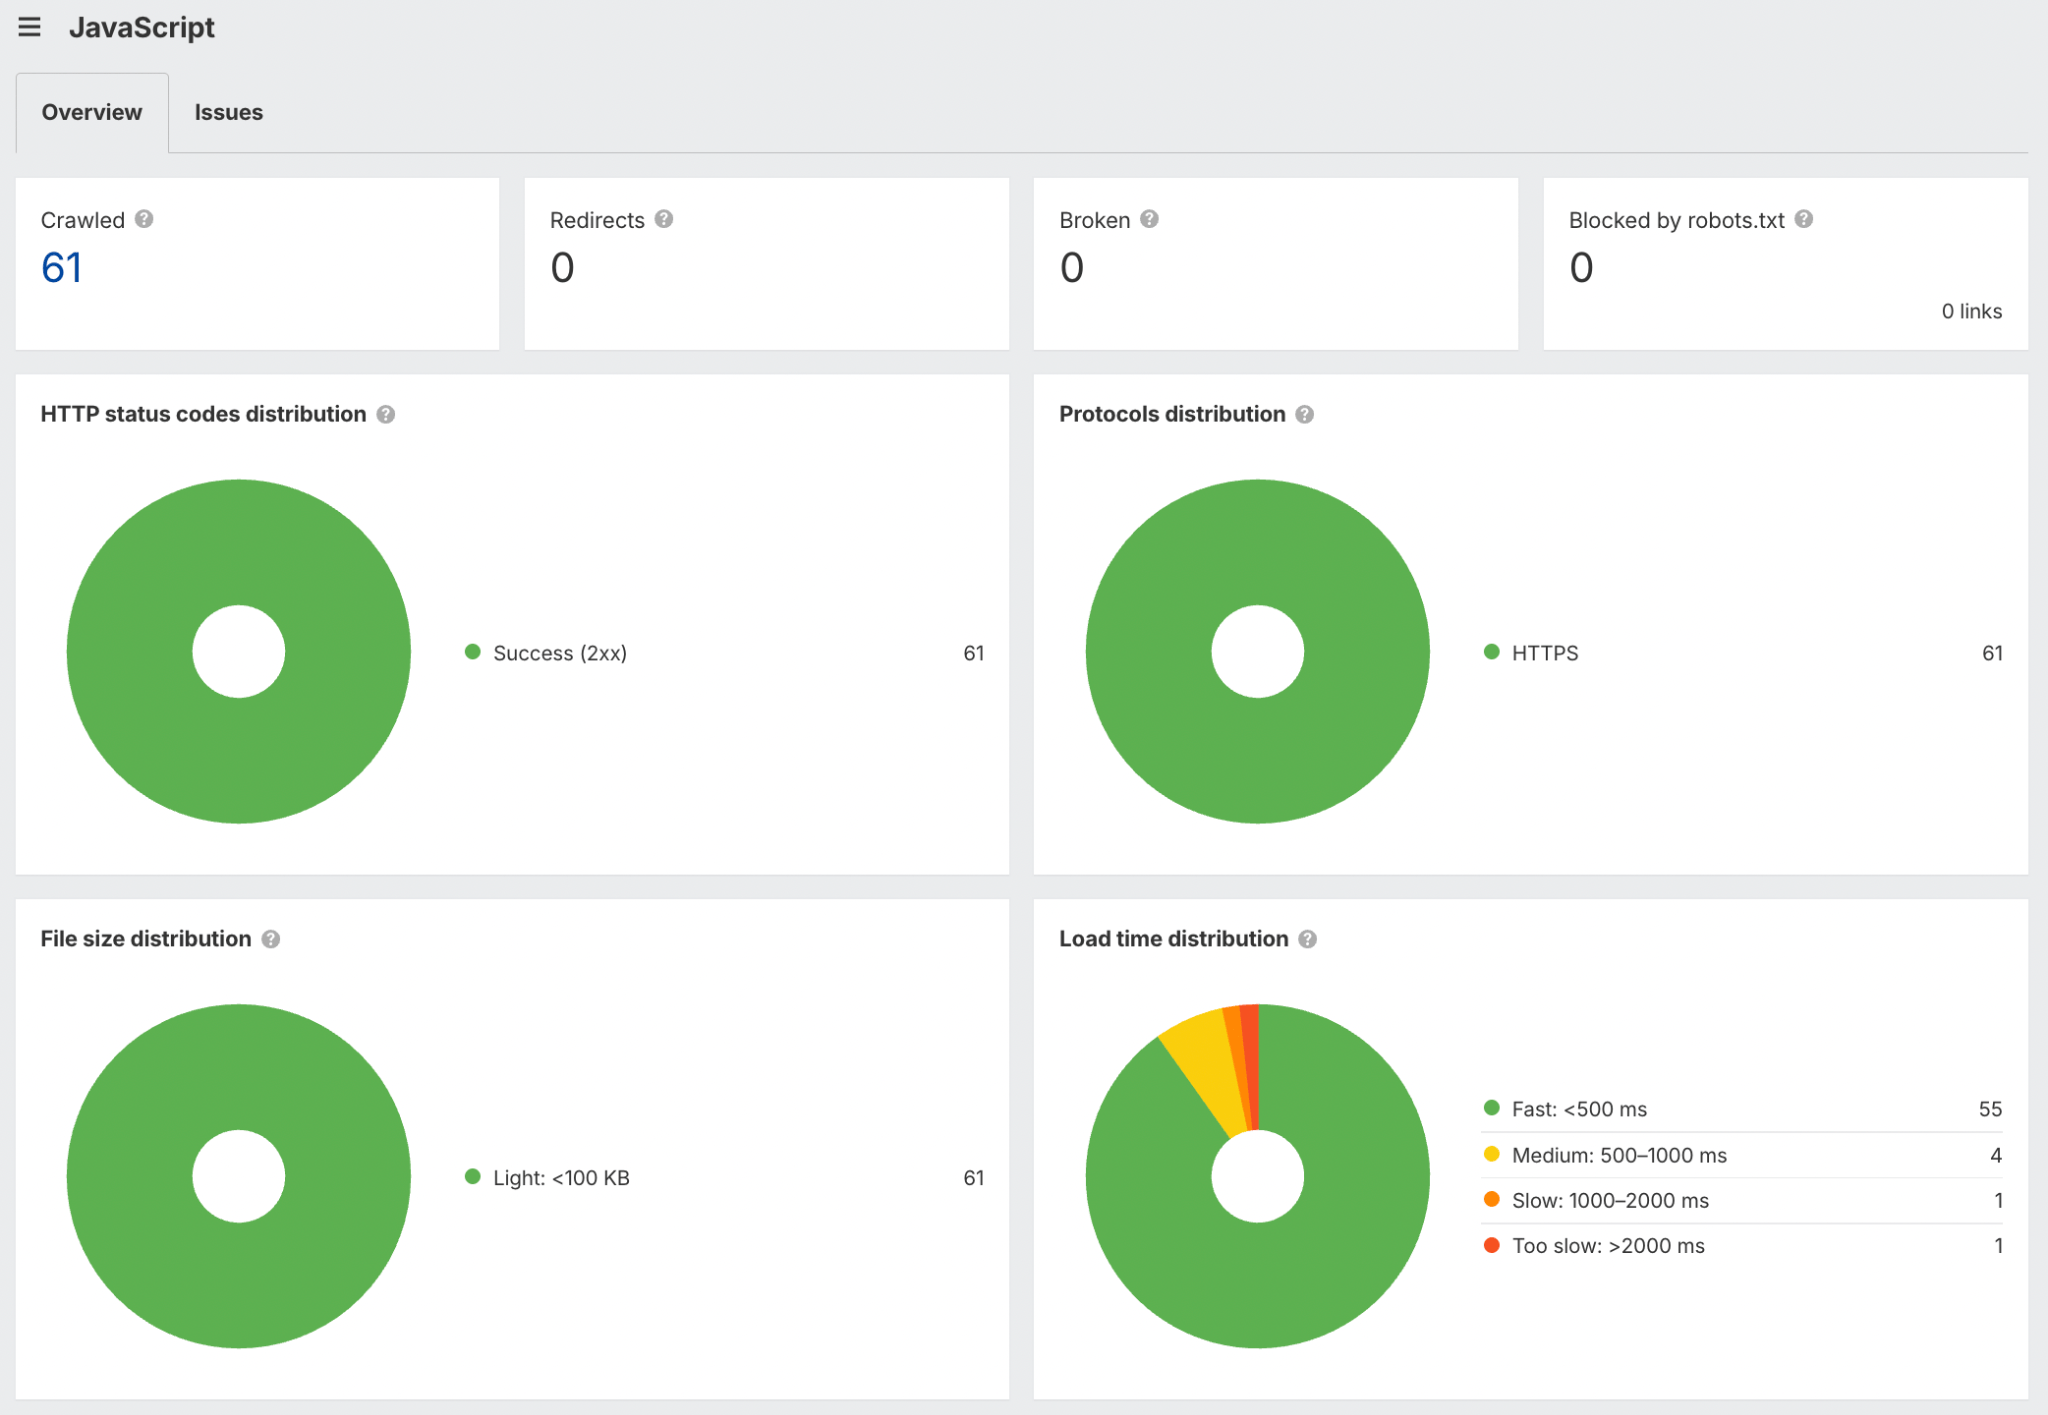Screen dimensions: 2048x1415
Task: Click help icon for HTTP status codes distribution
Action: click(386, 414)
